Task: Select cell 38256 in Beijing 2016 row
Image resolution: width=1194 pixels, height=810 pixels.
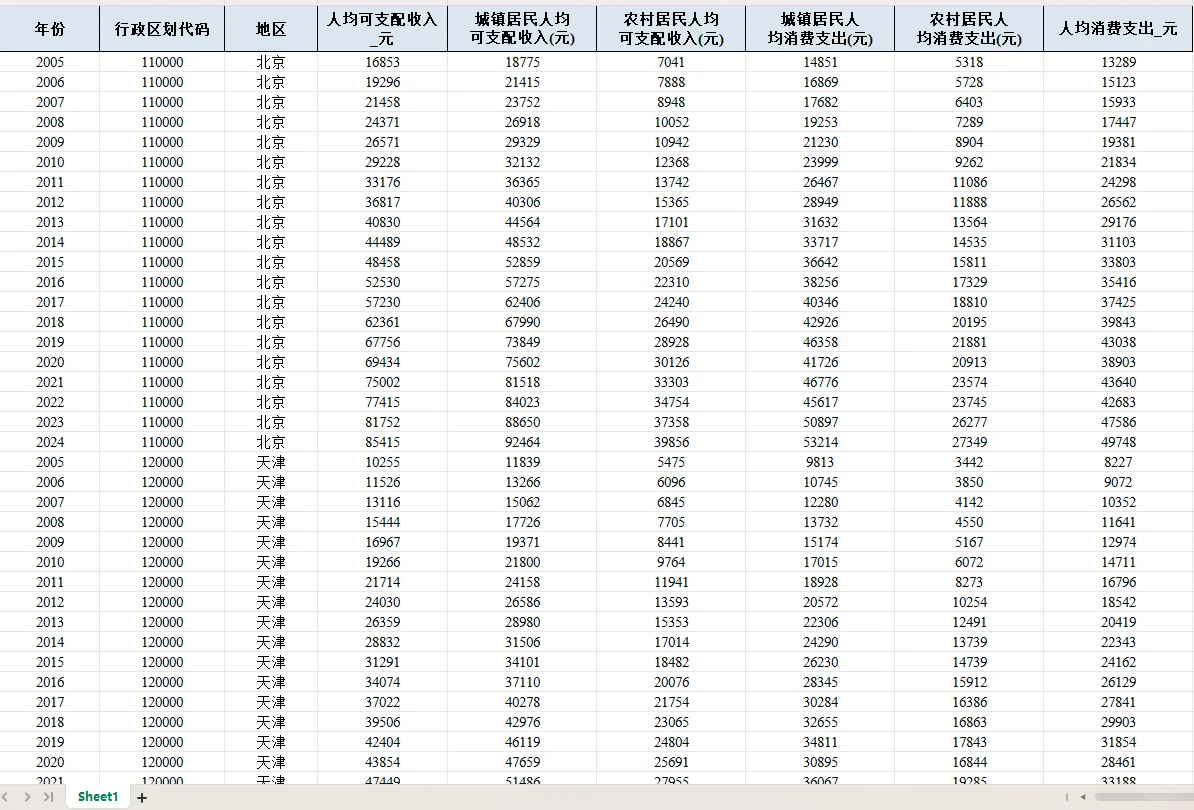Action: pyautogui.click(x=820, y=282)
